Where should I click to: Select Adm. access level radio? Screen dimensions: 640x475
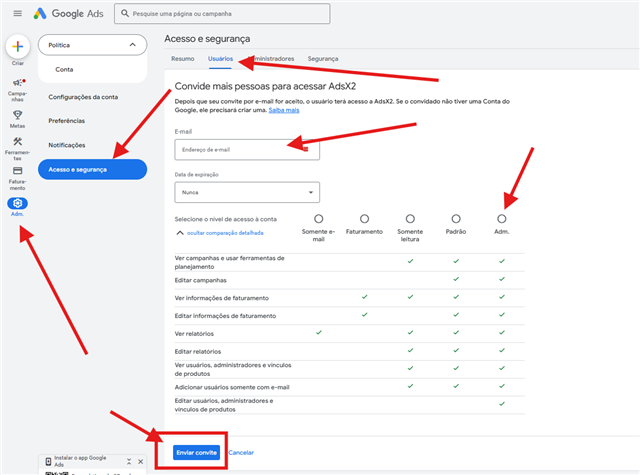(x=502, y=219)
